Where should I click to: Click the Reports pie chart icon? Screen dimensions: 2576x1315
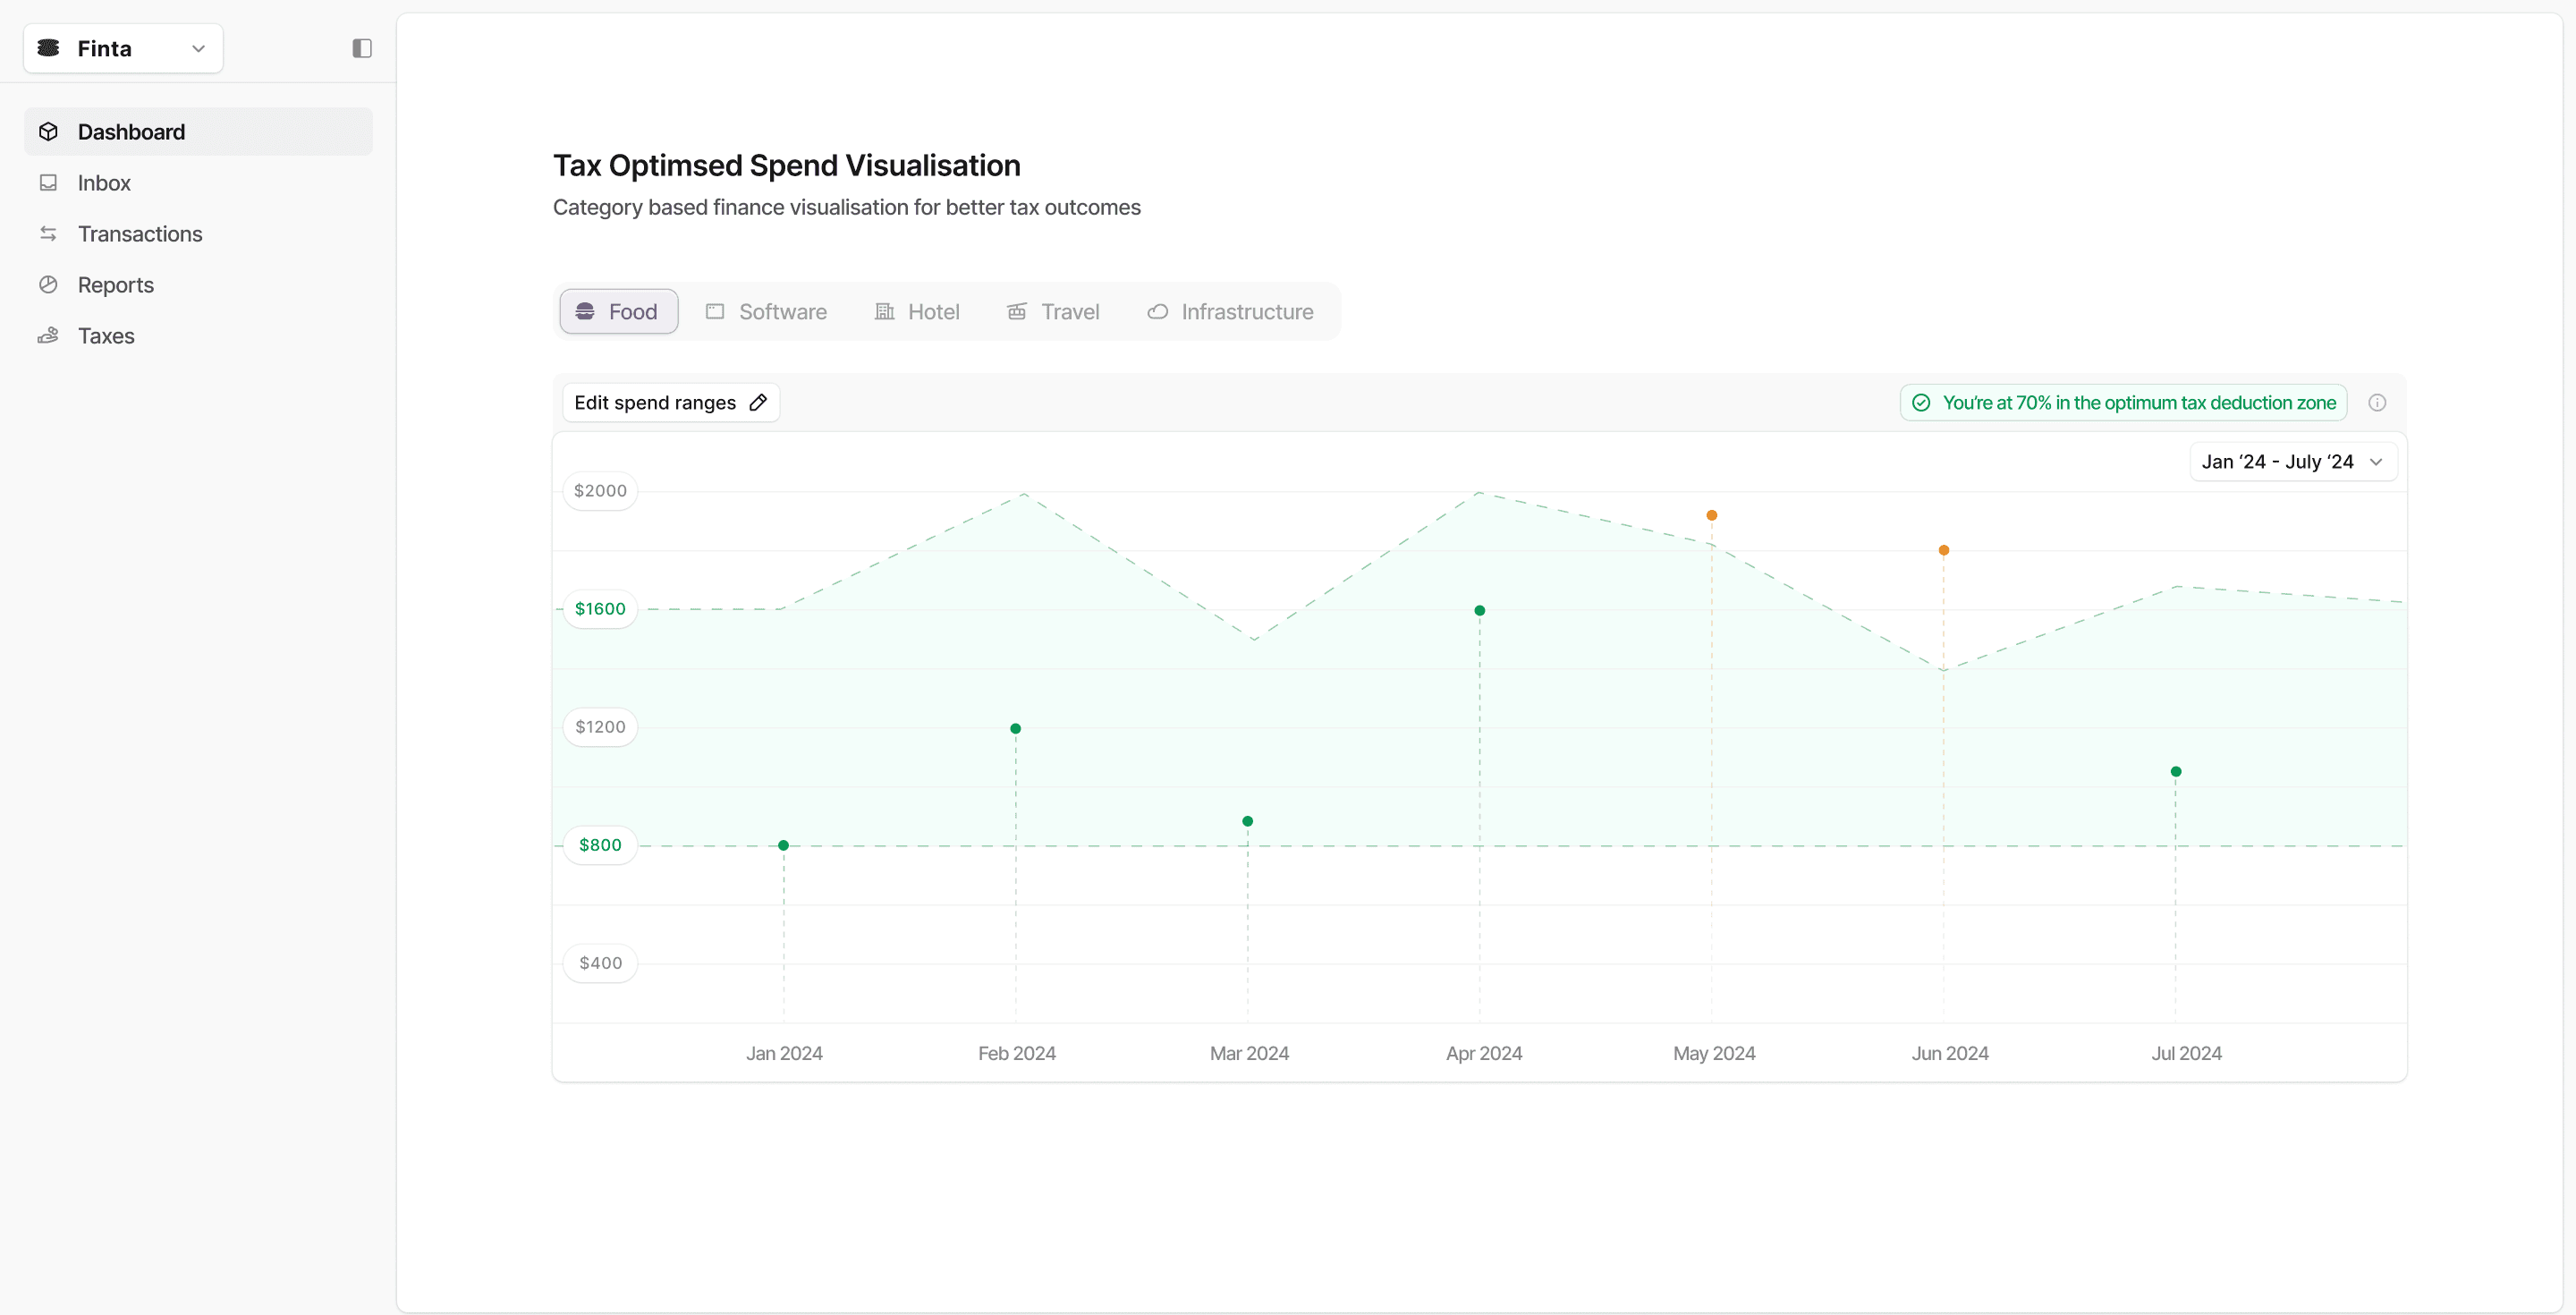[48, 285]
